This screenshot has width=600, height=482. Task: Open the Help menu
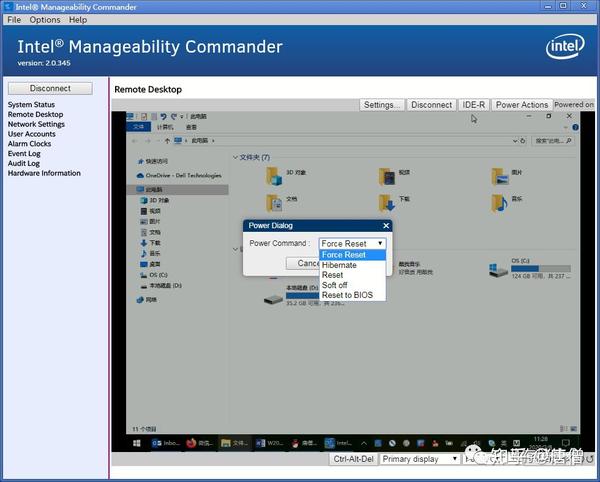tap(78, 20)
